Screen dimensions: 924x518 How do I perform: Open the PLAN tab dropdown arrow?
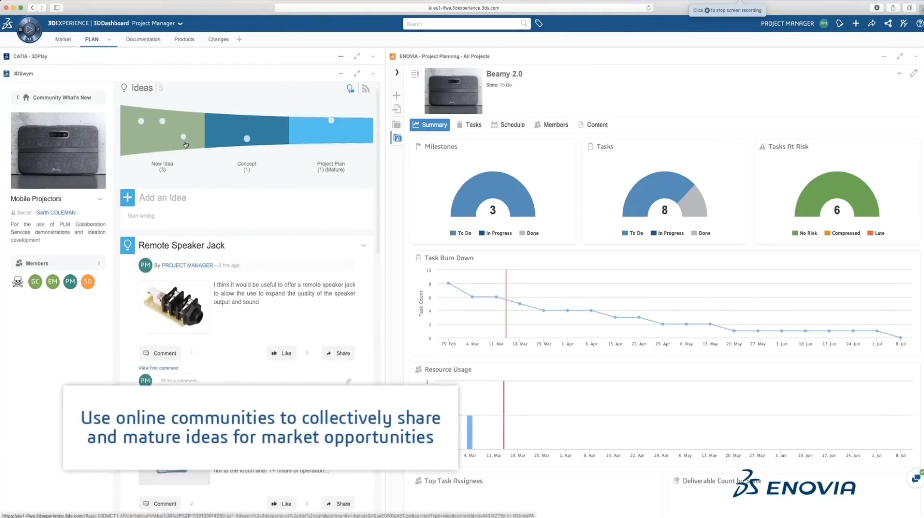pyautogui.click(x=109, y=39)
